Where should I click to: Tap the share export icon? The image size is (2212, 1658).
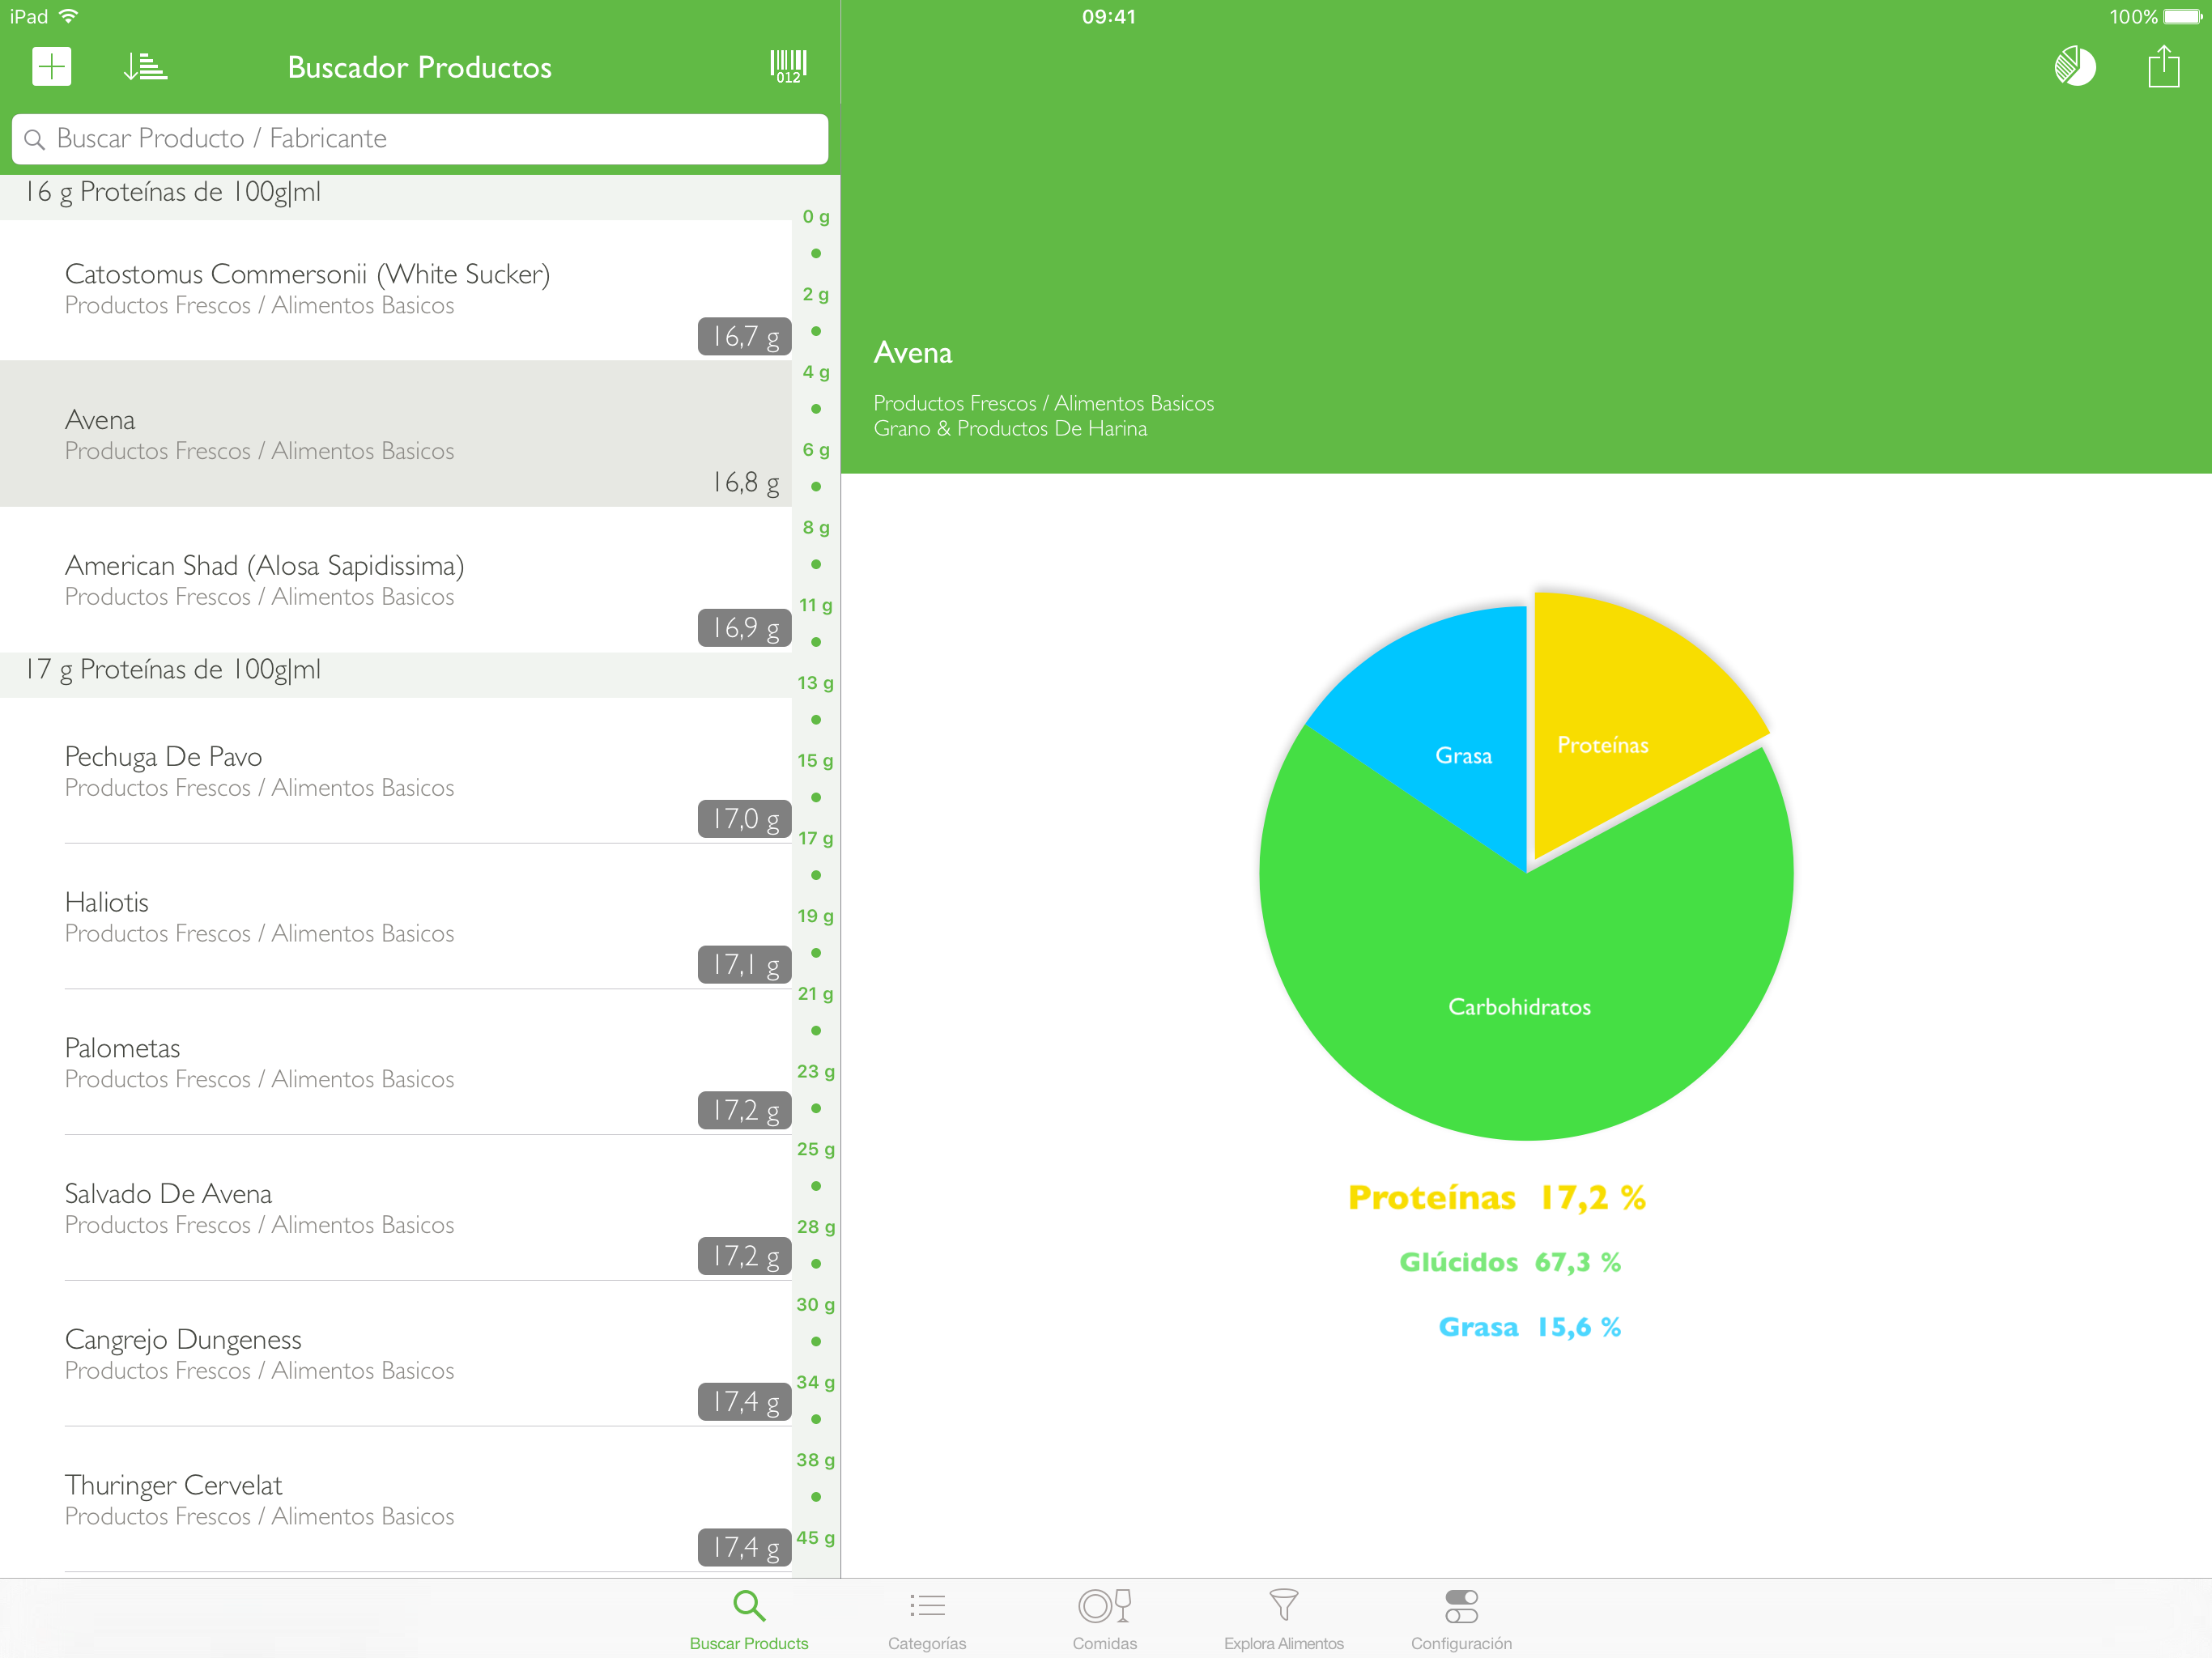(x=2163, y=66)
